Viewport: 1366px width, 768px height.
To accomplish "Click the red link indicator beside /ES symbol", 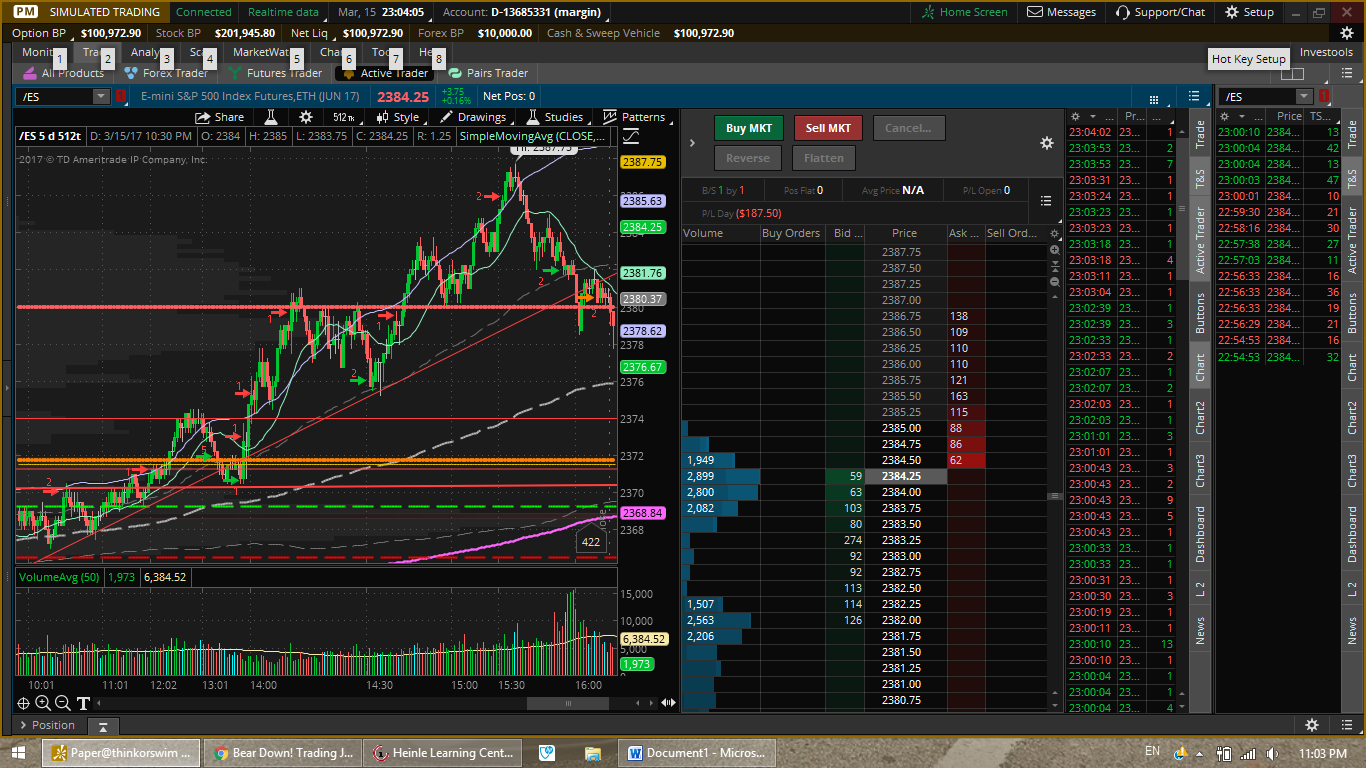I will coord(120,96).
